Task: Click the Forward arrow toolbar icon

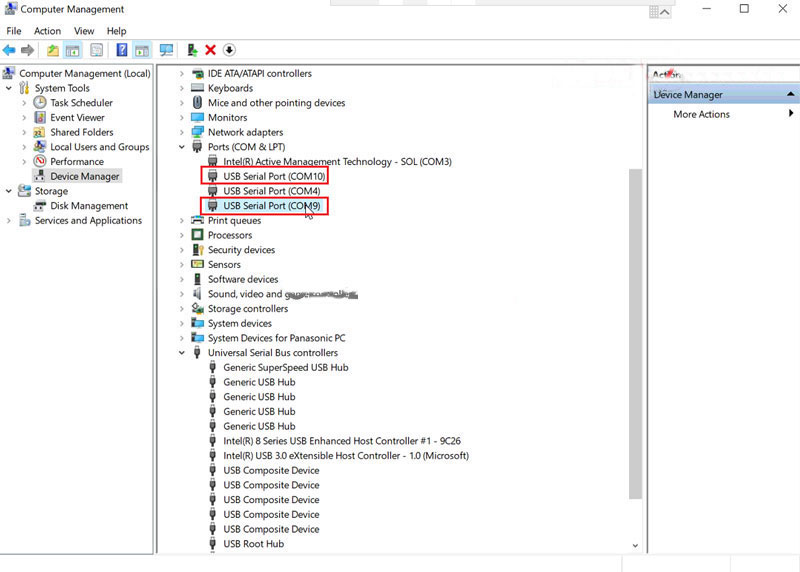Action: pyautogui.click(x=28, y=50)
